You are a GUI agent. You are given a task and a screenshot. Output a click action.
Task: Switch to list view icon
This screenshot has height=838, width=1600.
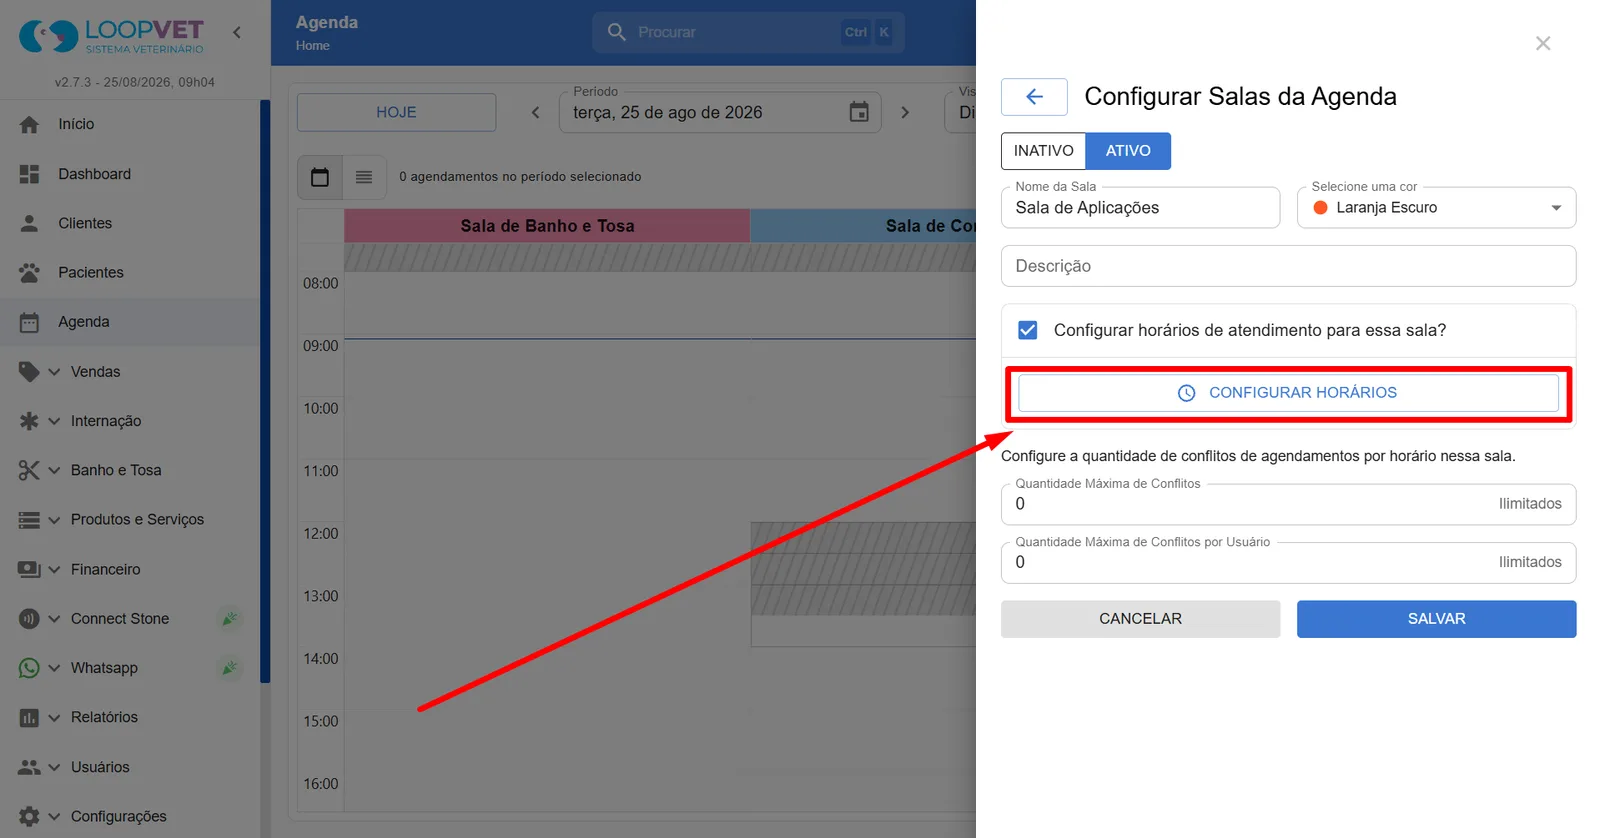(x=364, y=177)
